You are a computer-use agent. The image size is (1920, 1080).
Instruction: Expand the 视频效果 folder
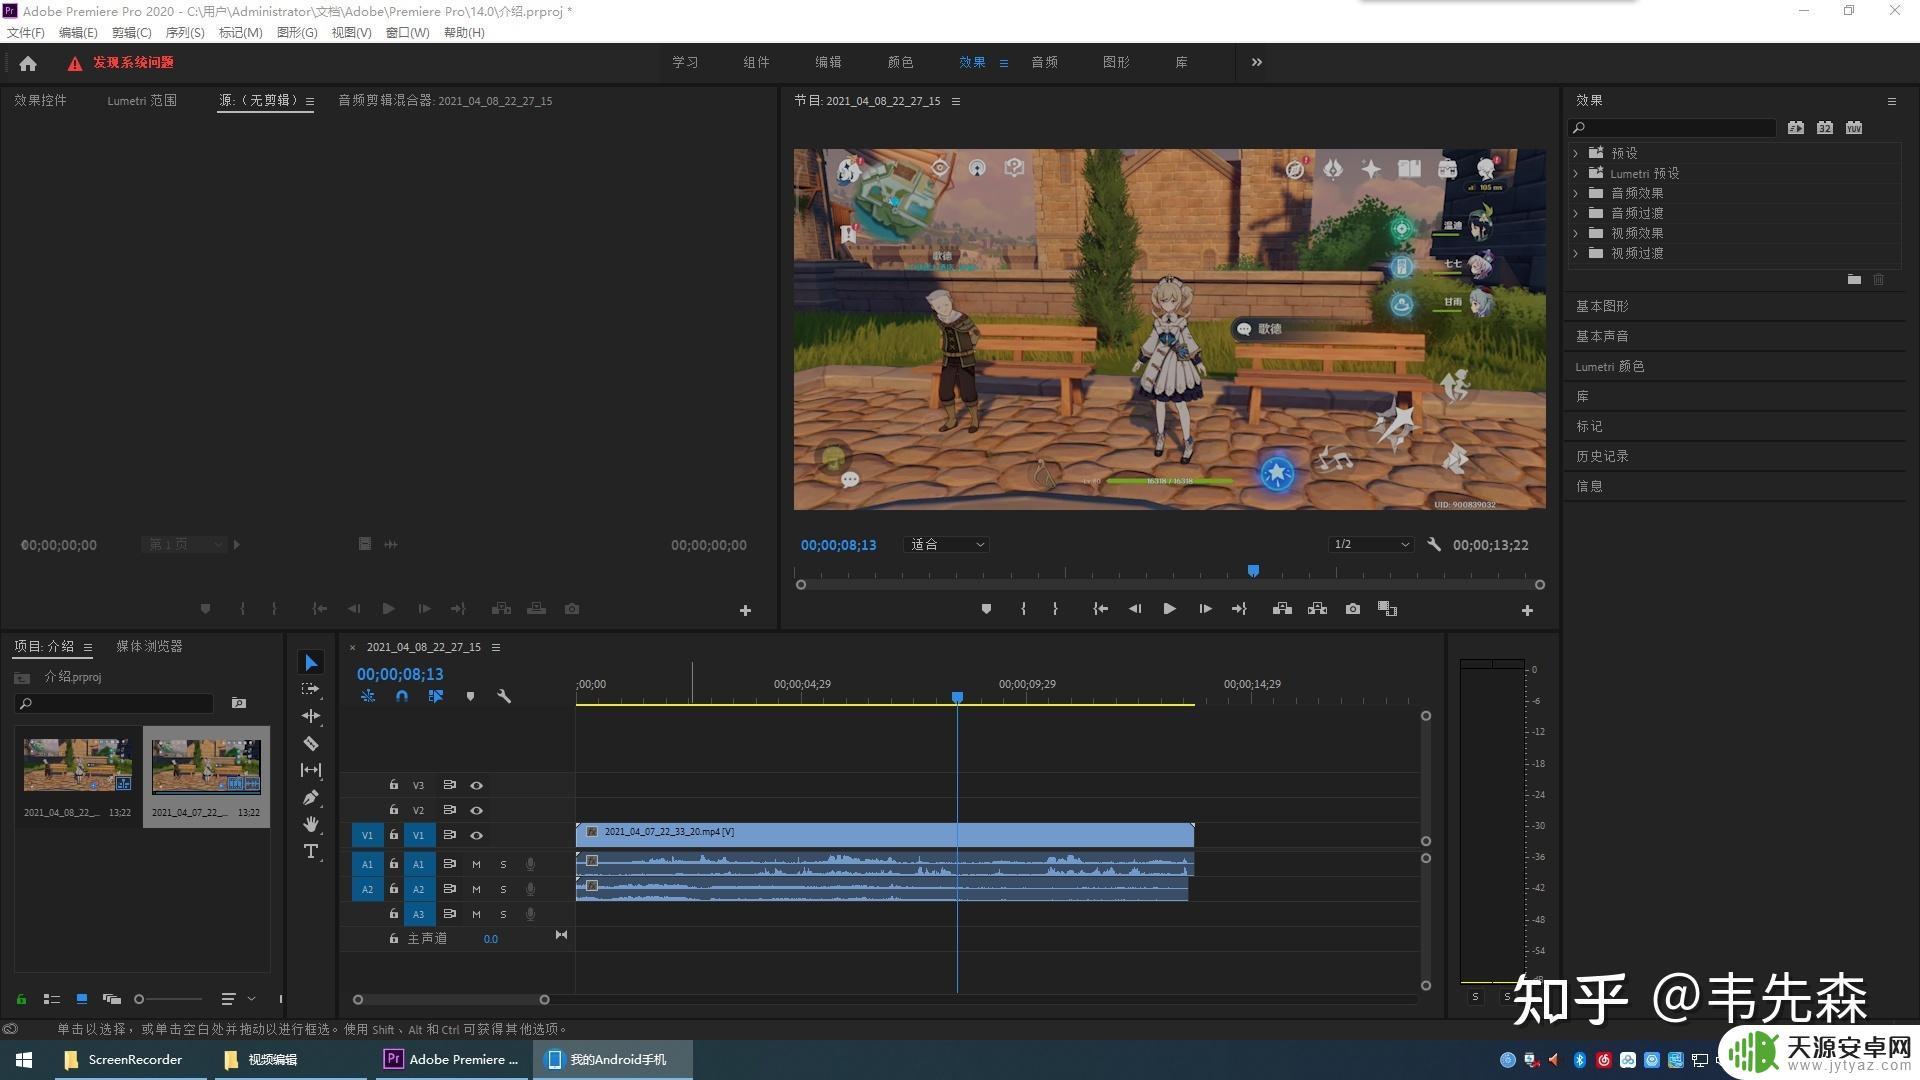point(1576,233)
